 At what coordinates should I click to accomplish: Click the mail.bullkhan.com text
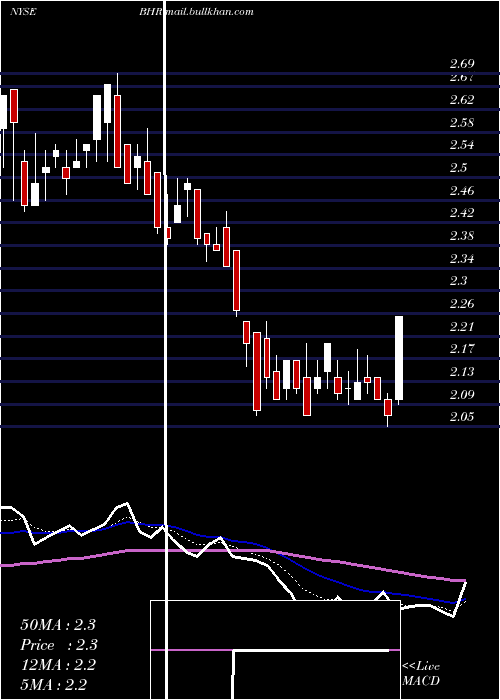click(209, 12)
